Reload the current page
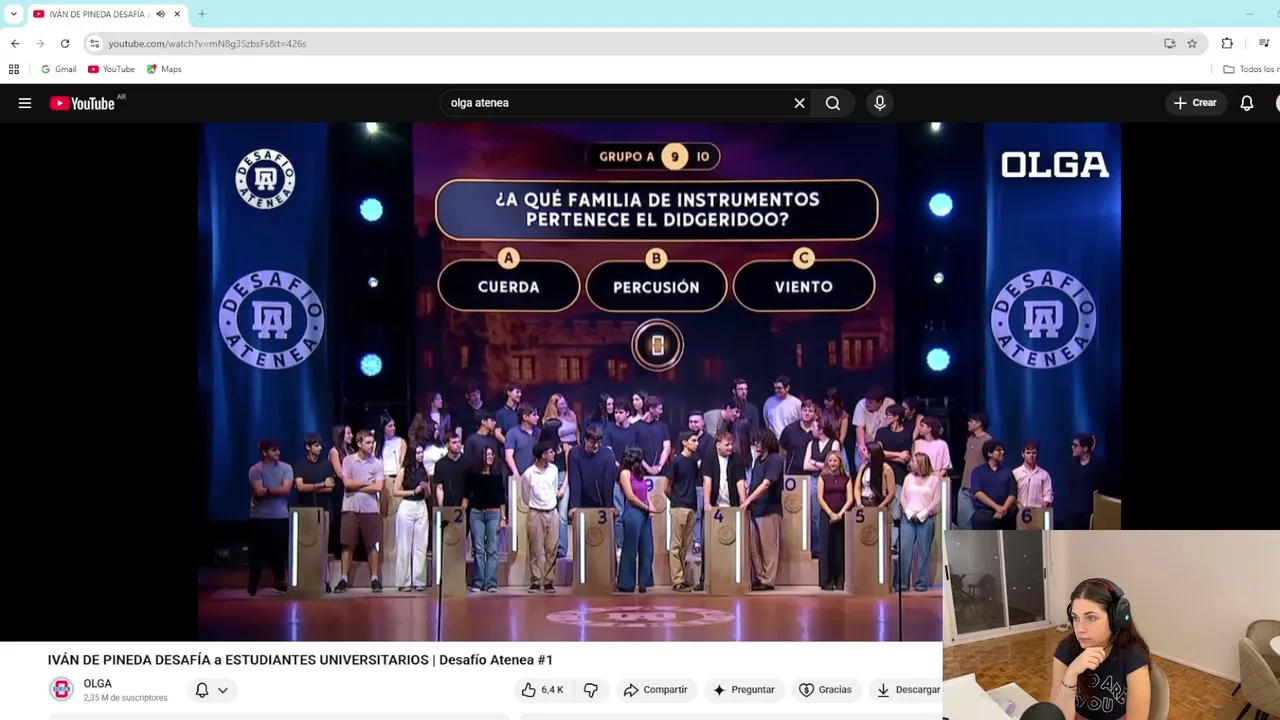Image resolution: width=1280 pixels, height=720 pixels. pyautogui.click(x=65, y=43)
